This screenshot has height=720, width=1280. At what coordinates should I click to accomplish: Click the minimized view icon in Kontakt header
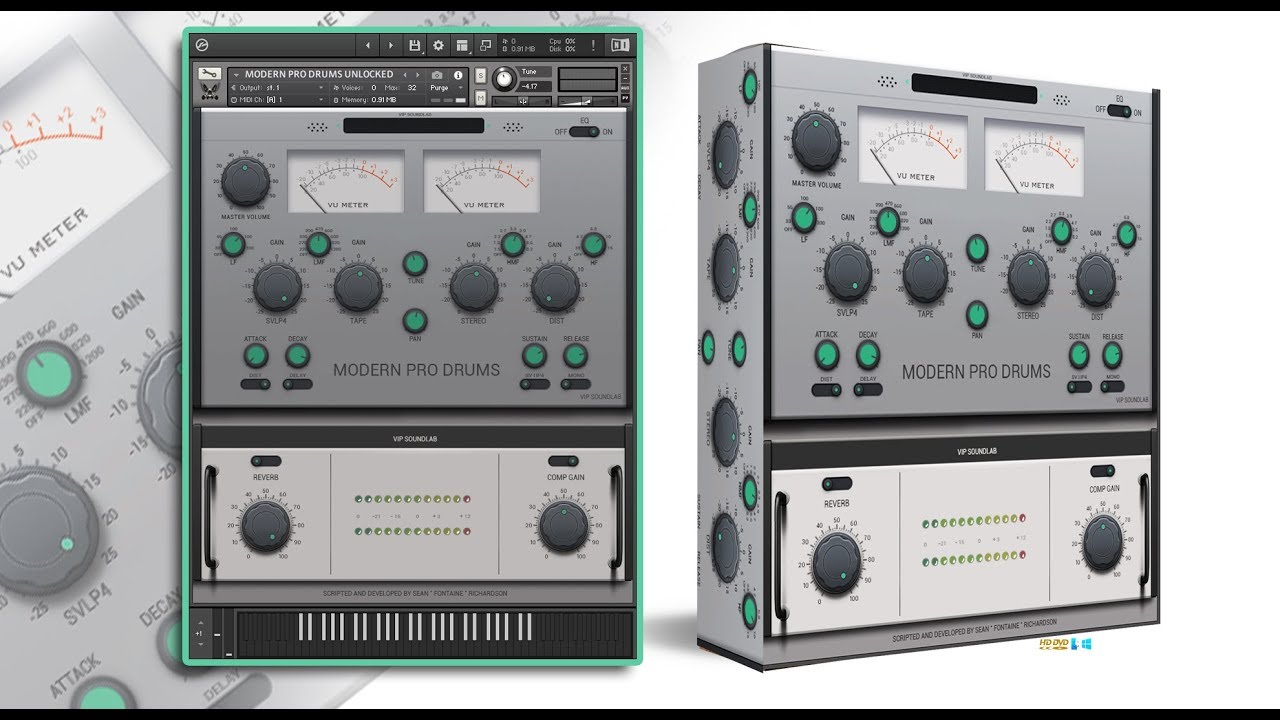[485, 45]
